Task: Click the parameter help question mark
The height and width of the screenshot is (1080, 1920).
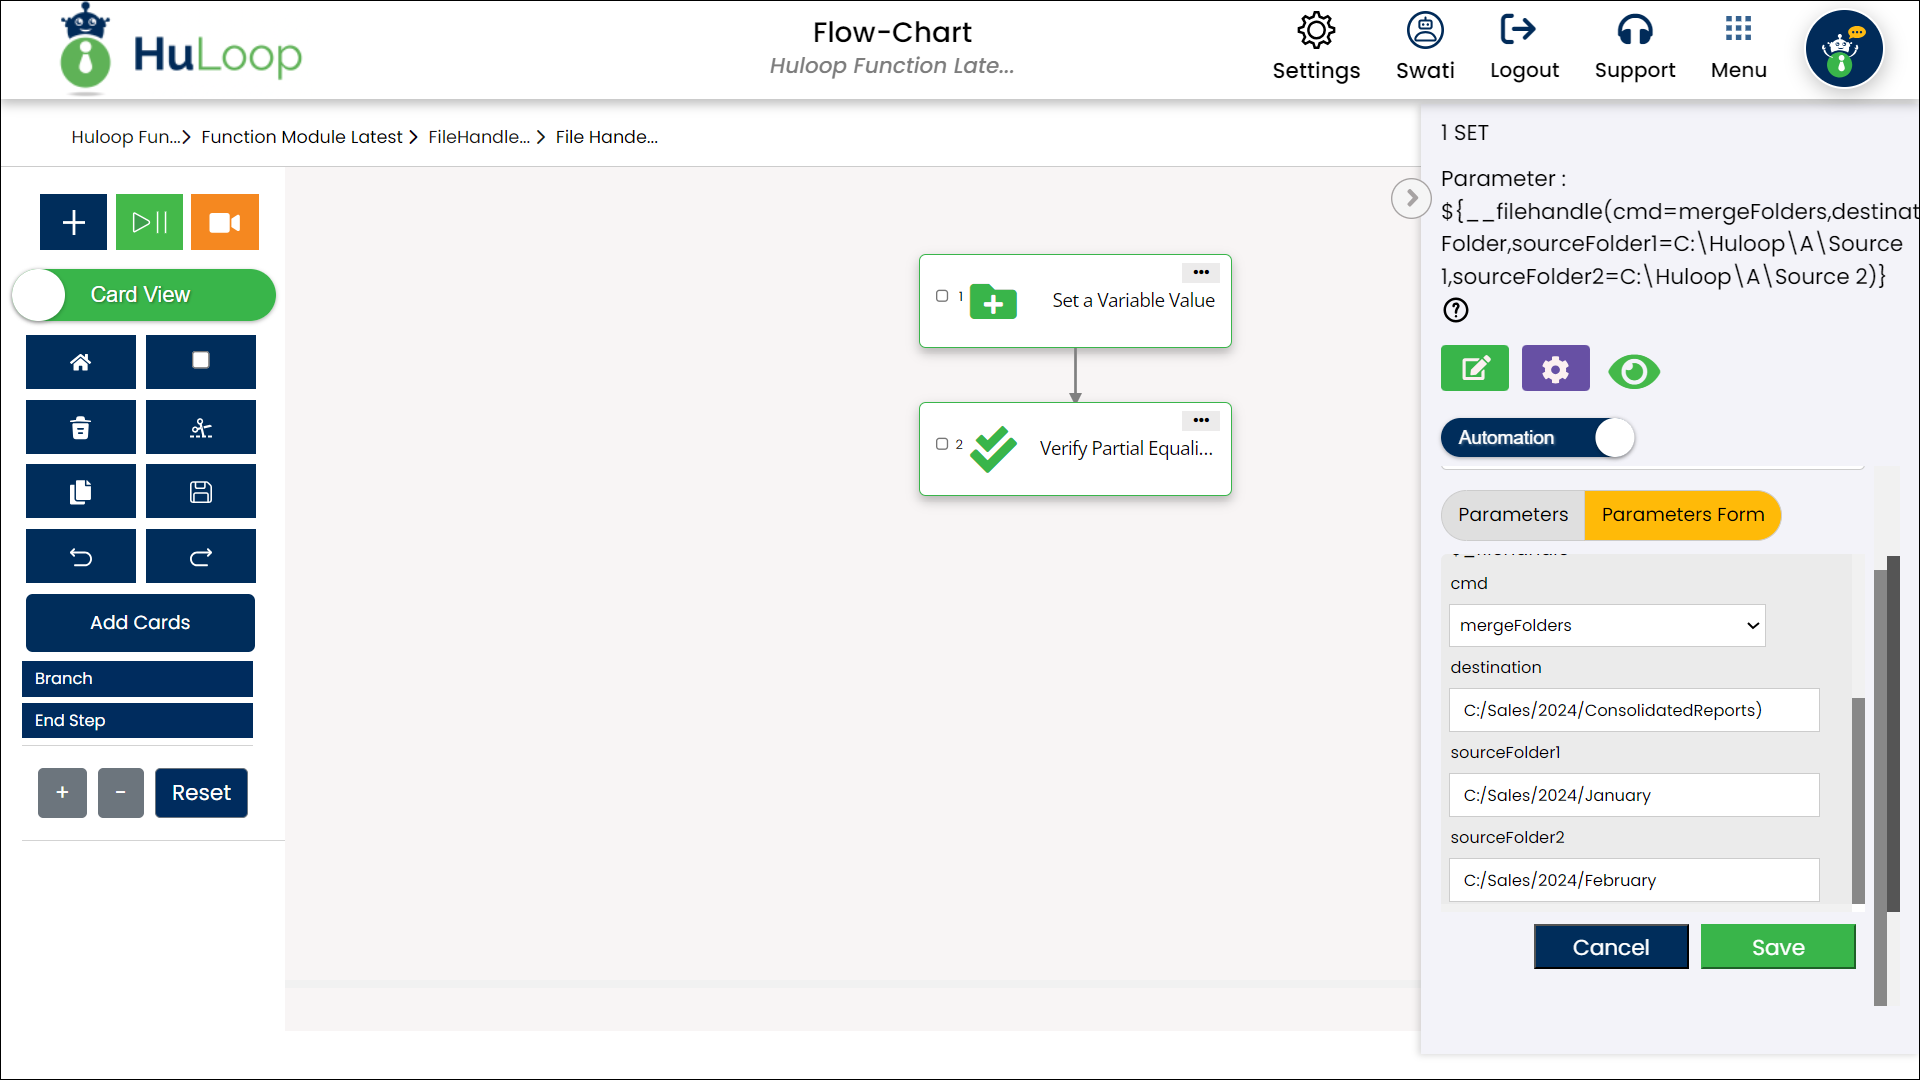Action: coord(1456,311)
